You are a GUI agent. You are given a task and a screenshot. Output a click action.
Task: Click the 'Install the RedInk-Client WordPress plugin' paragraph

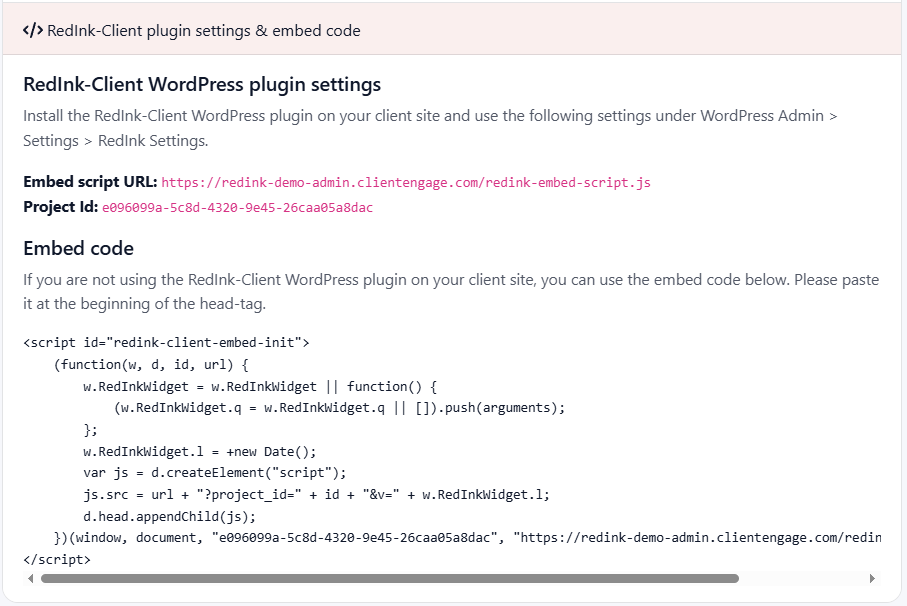[x=430, y=128]
